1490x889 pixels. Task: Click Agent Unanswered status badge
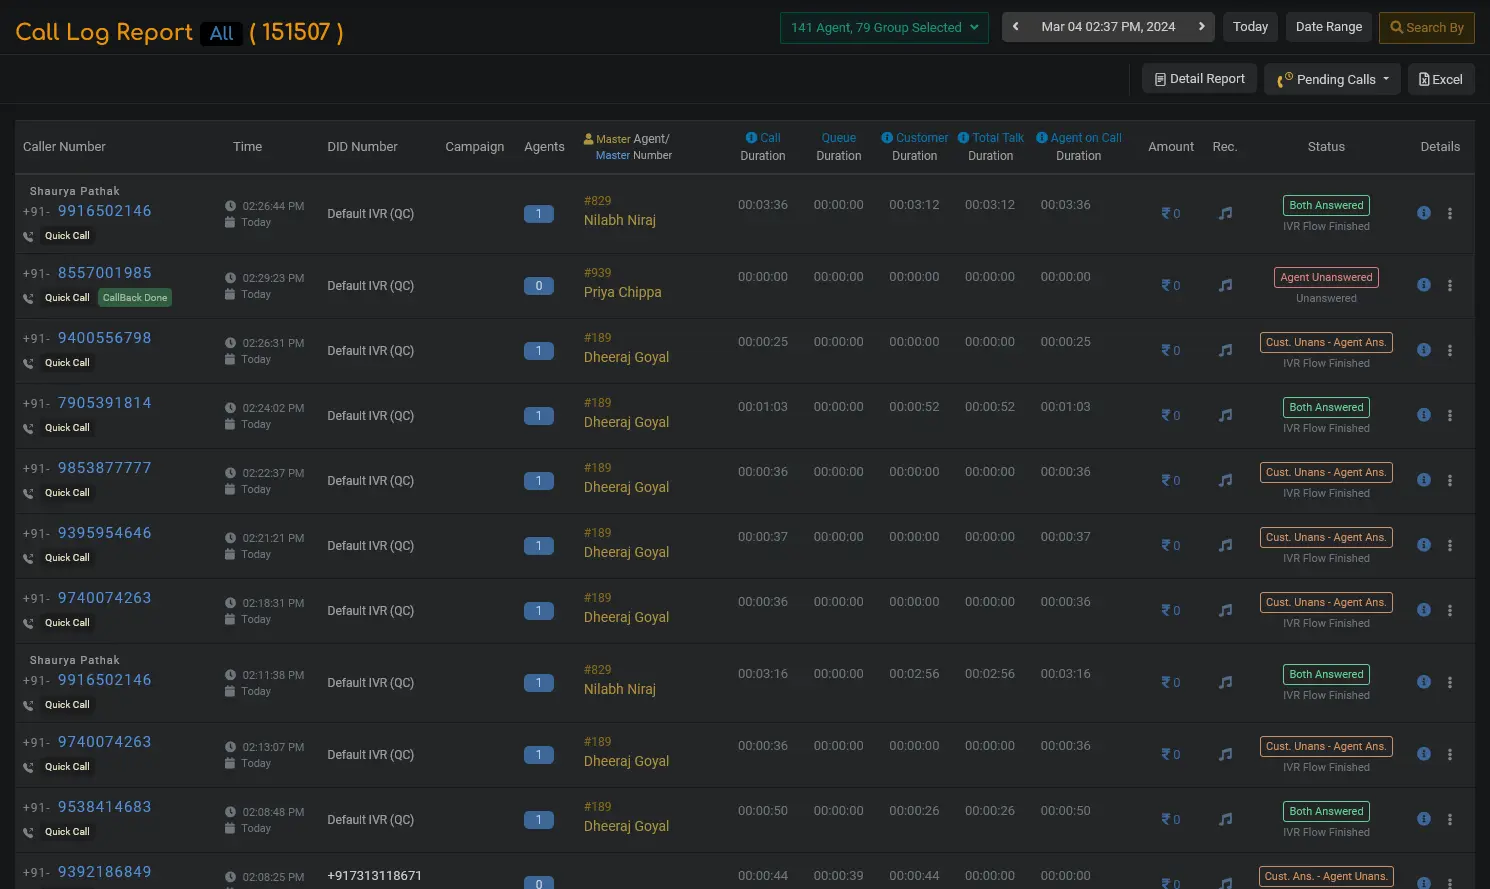(x=1326, y=277)
